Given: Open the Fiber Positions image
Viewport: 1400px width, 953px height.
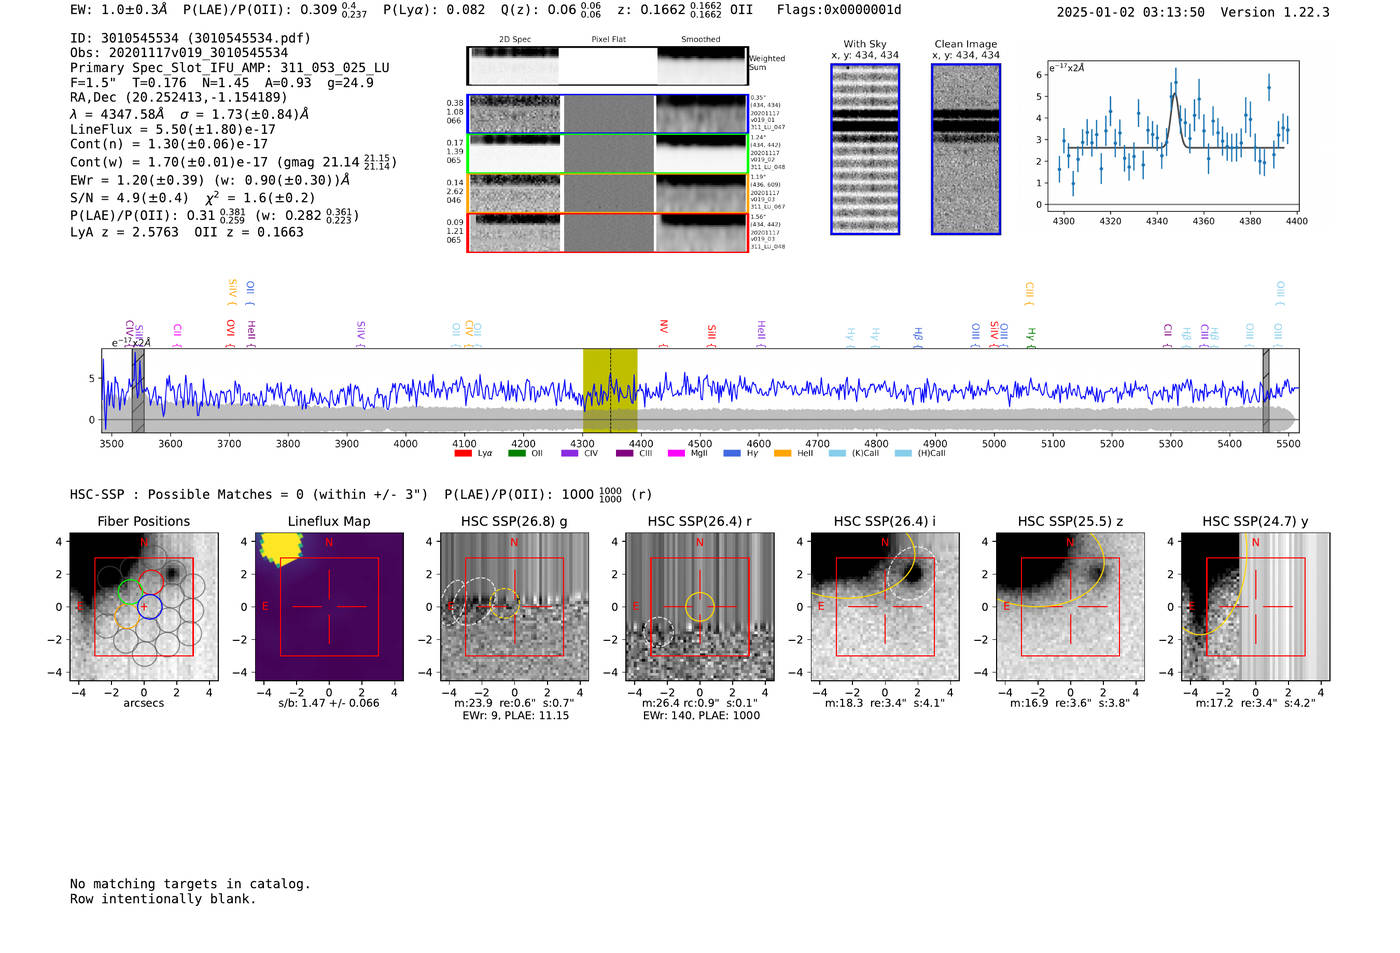Looking at the screenshot, I should tap(143, 607).
